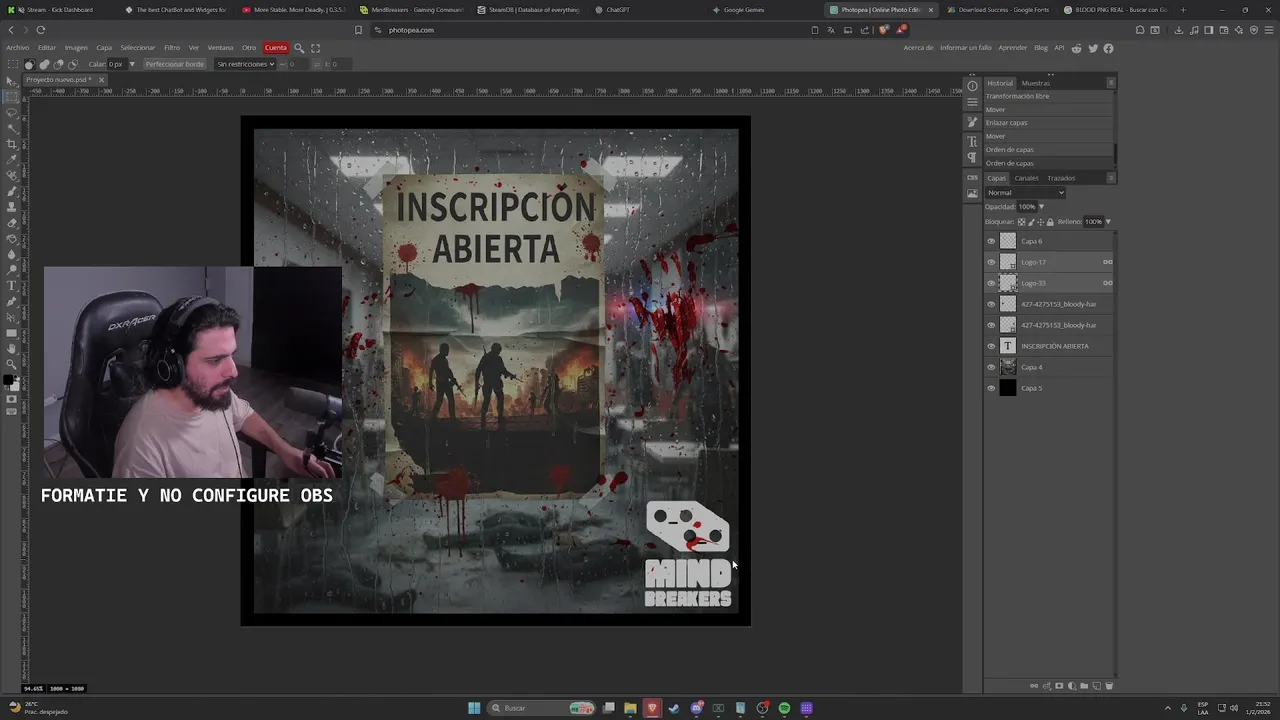Select the Crop tool
1280x720 pixels.
12,144
